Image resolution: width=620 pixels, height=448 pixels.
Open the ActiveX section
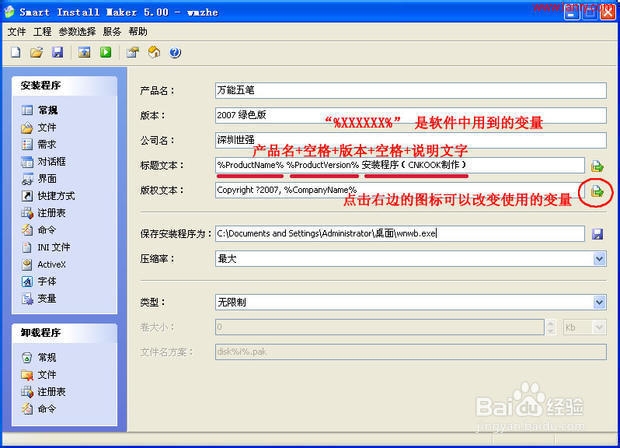43,264
